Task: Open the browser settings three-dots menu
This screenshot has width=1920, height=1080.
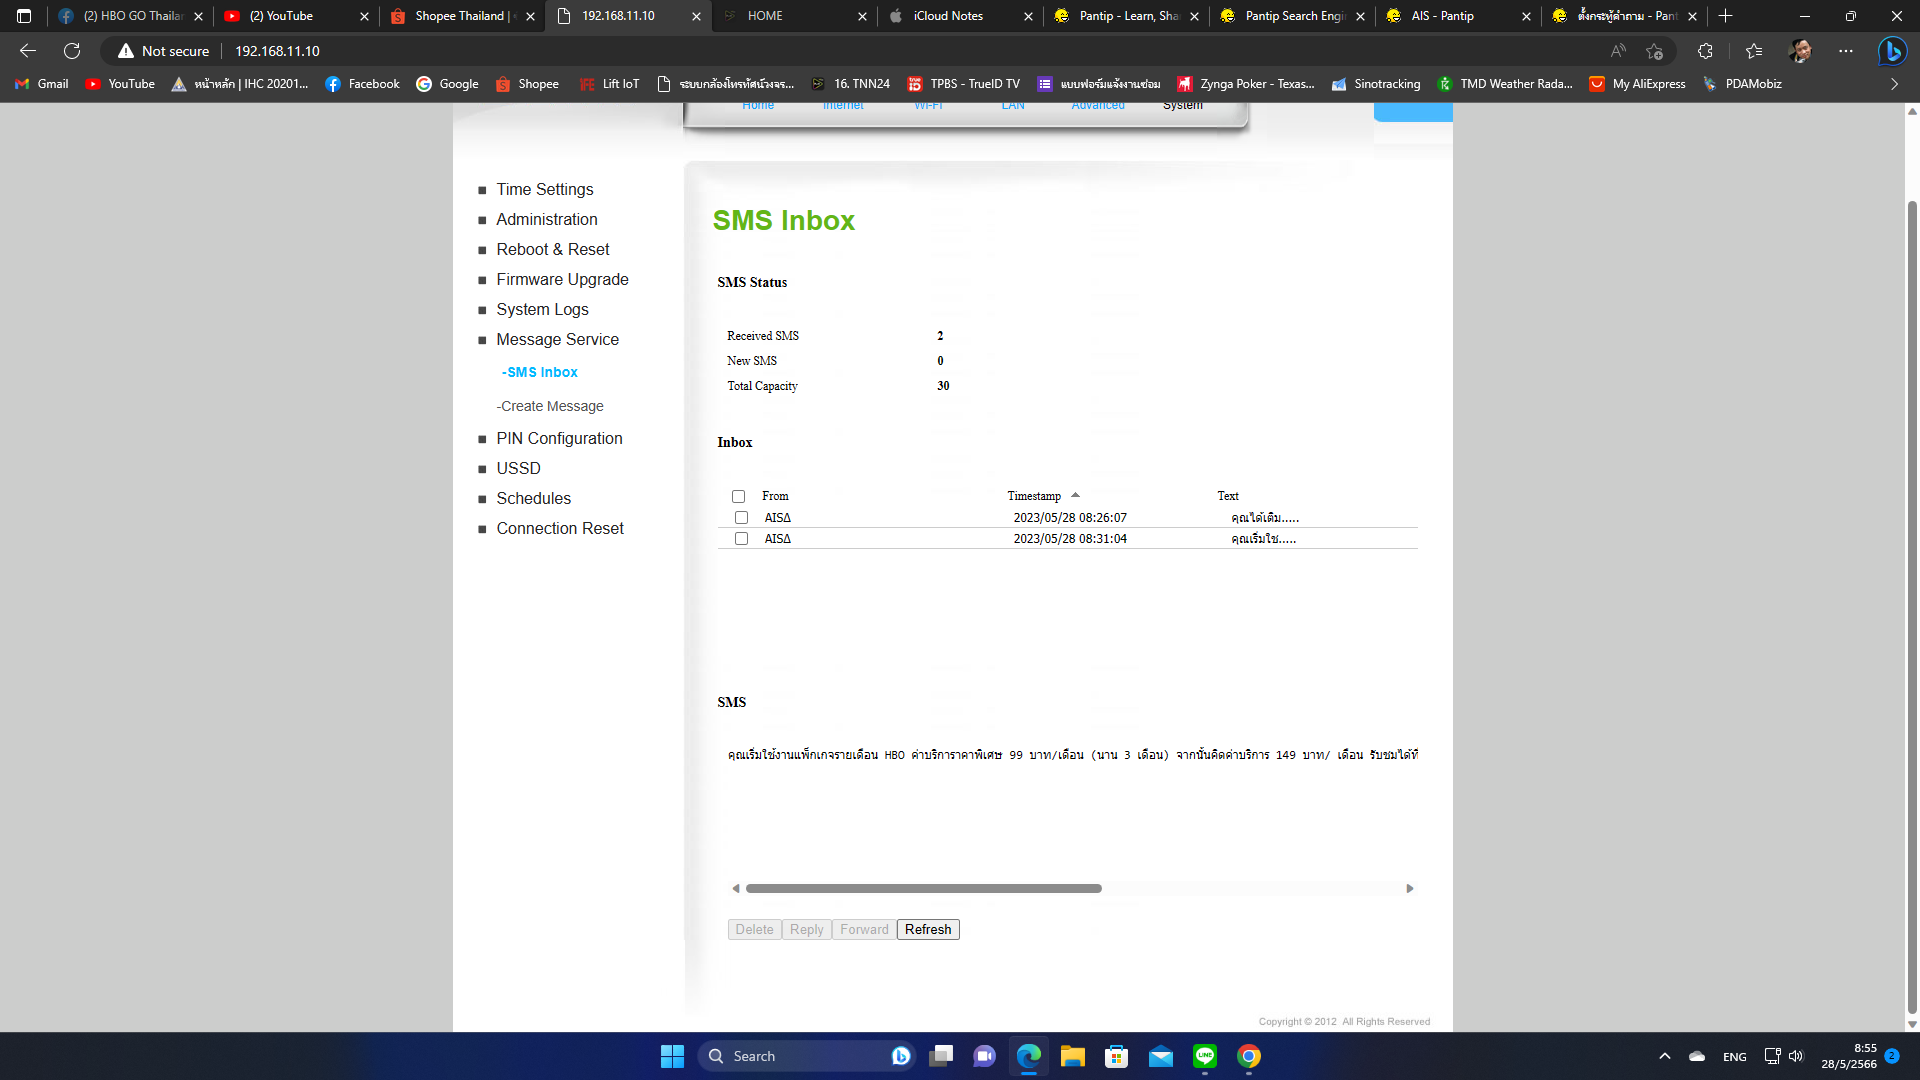Action: pyautogui.click(x=1846, y=51)
